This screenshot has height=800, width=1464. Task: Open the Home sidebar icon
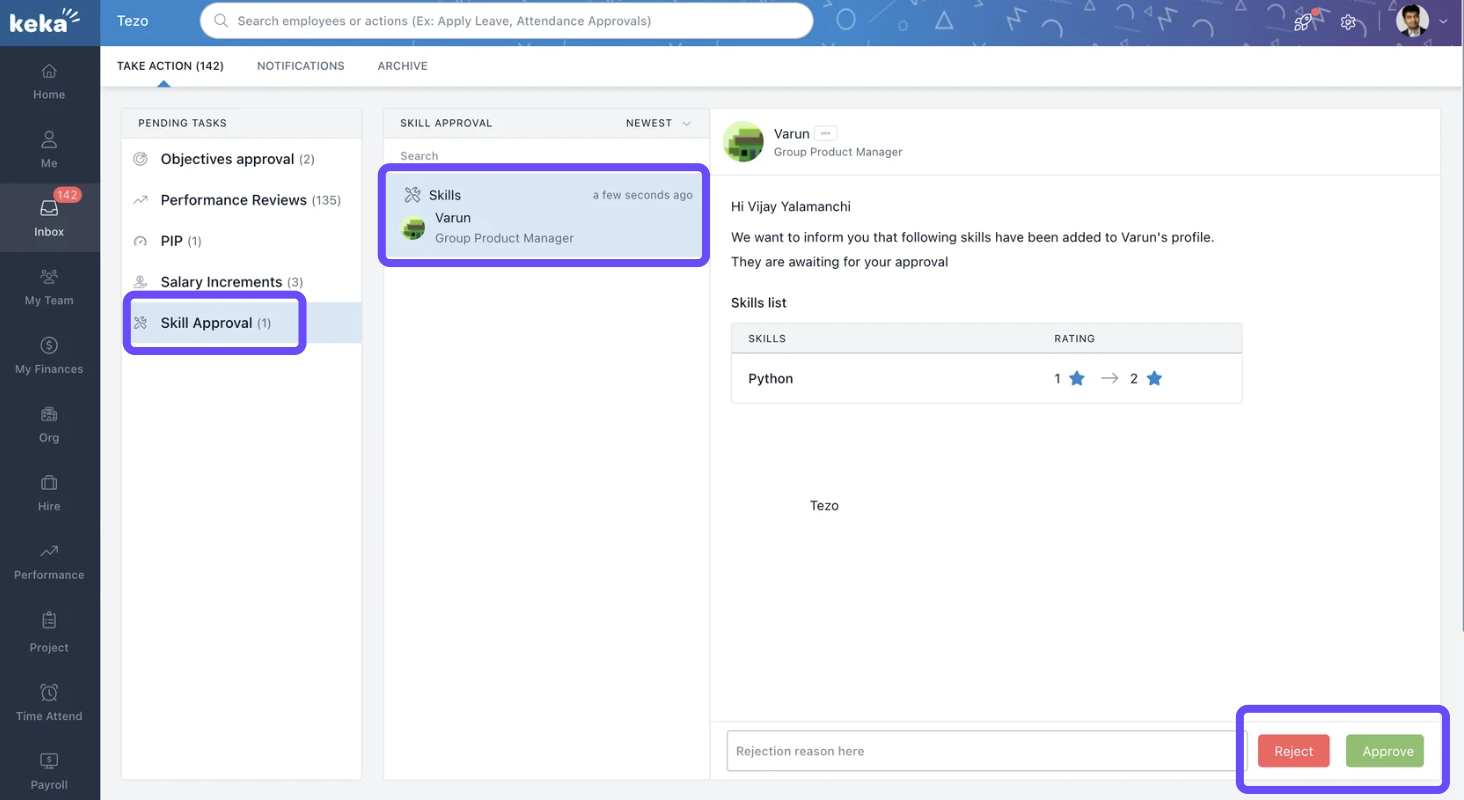(x=49, y=81)
